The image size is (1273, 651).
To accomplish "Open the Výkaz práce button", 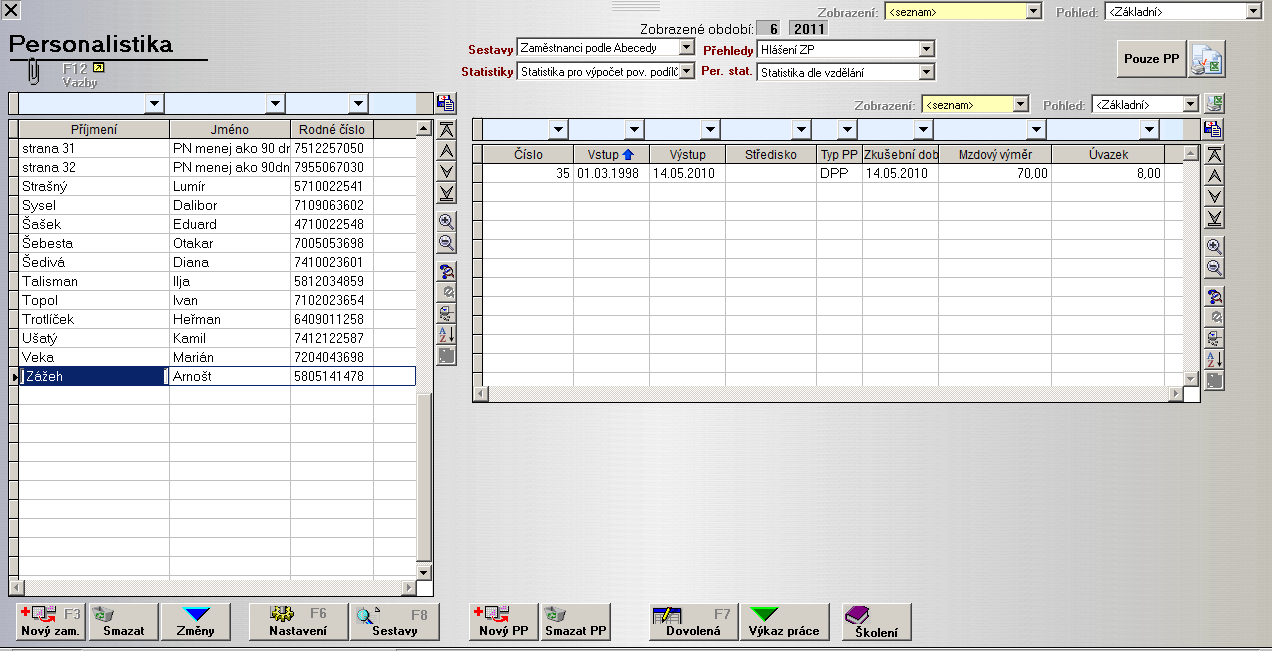I will 783,622.
